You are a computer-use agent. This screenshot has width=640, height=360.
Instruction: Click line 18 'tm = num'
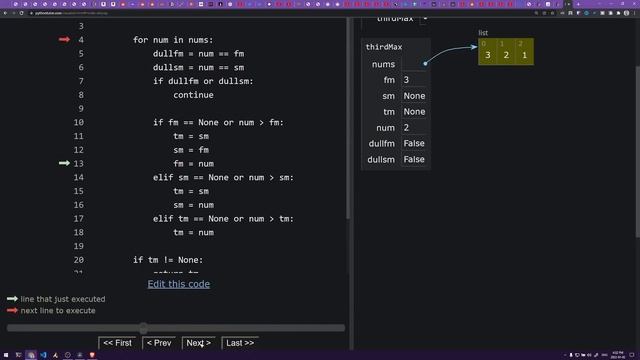(x=193, y=232)
